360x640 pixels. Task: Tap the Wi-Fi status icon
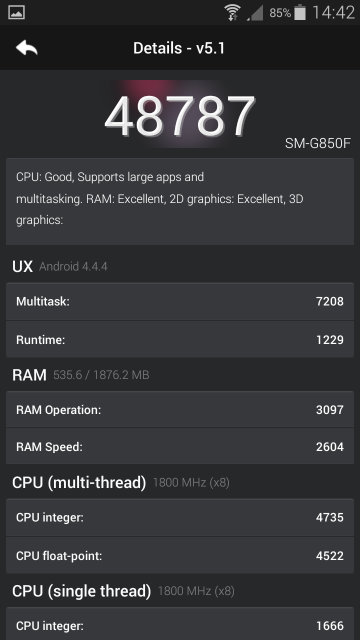(233, 12)
